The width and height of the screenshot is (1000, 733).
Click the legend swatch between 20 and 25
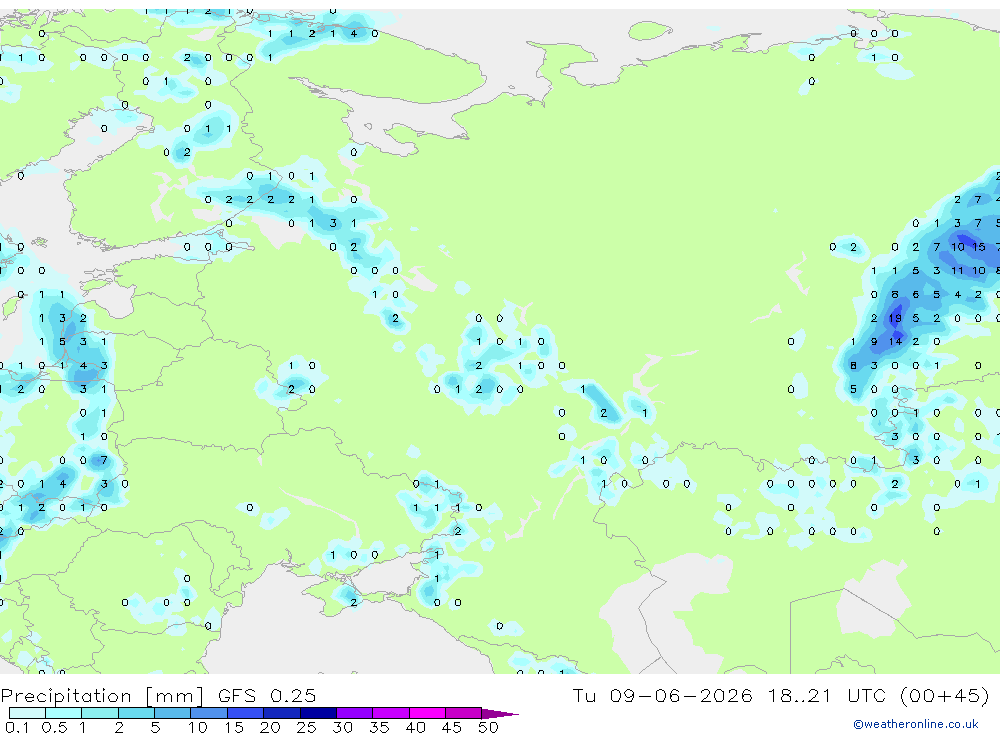[x=281, y=713]
